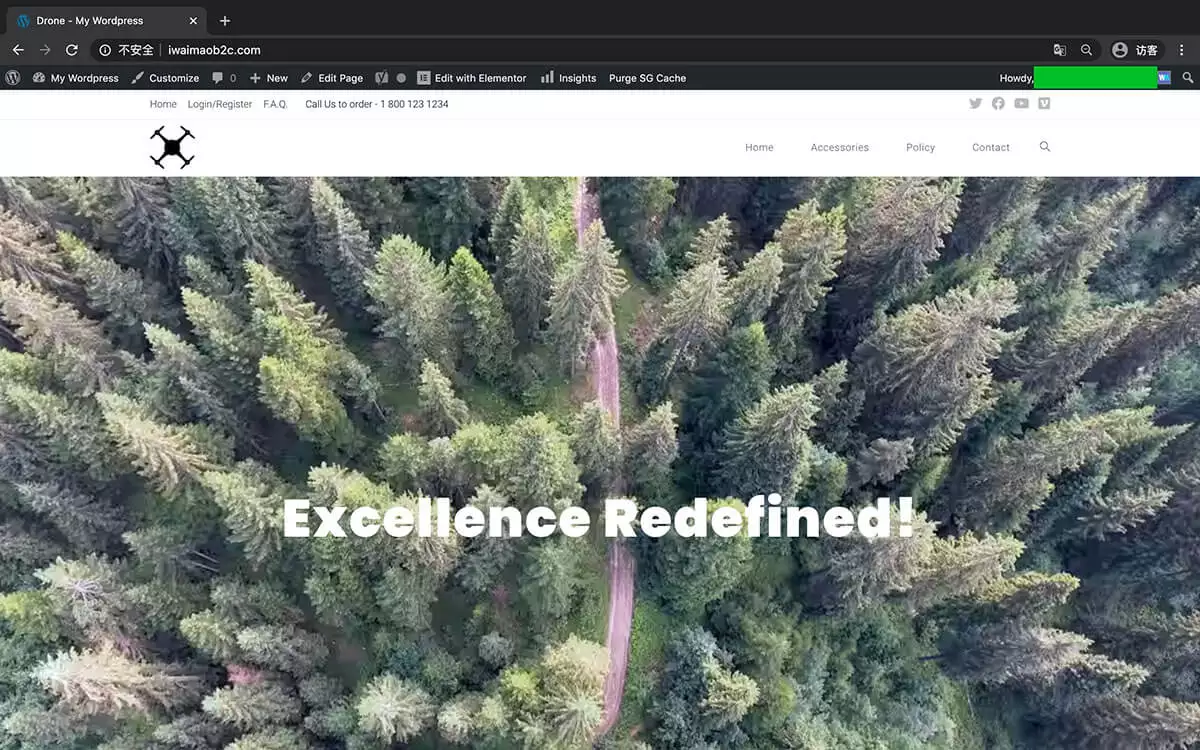This screenshot has width=1200, height=750.
Task: Select Accessories in the navigation menu
Action: click(839, 147)
